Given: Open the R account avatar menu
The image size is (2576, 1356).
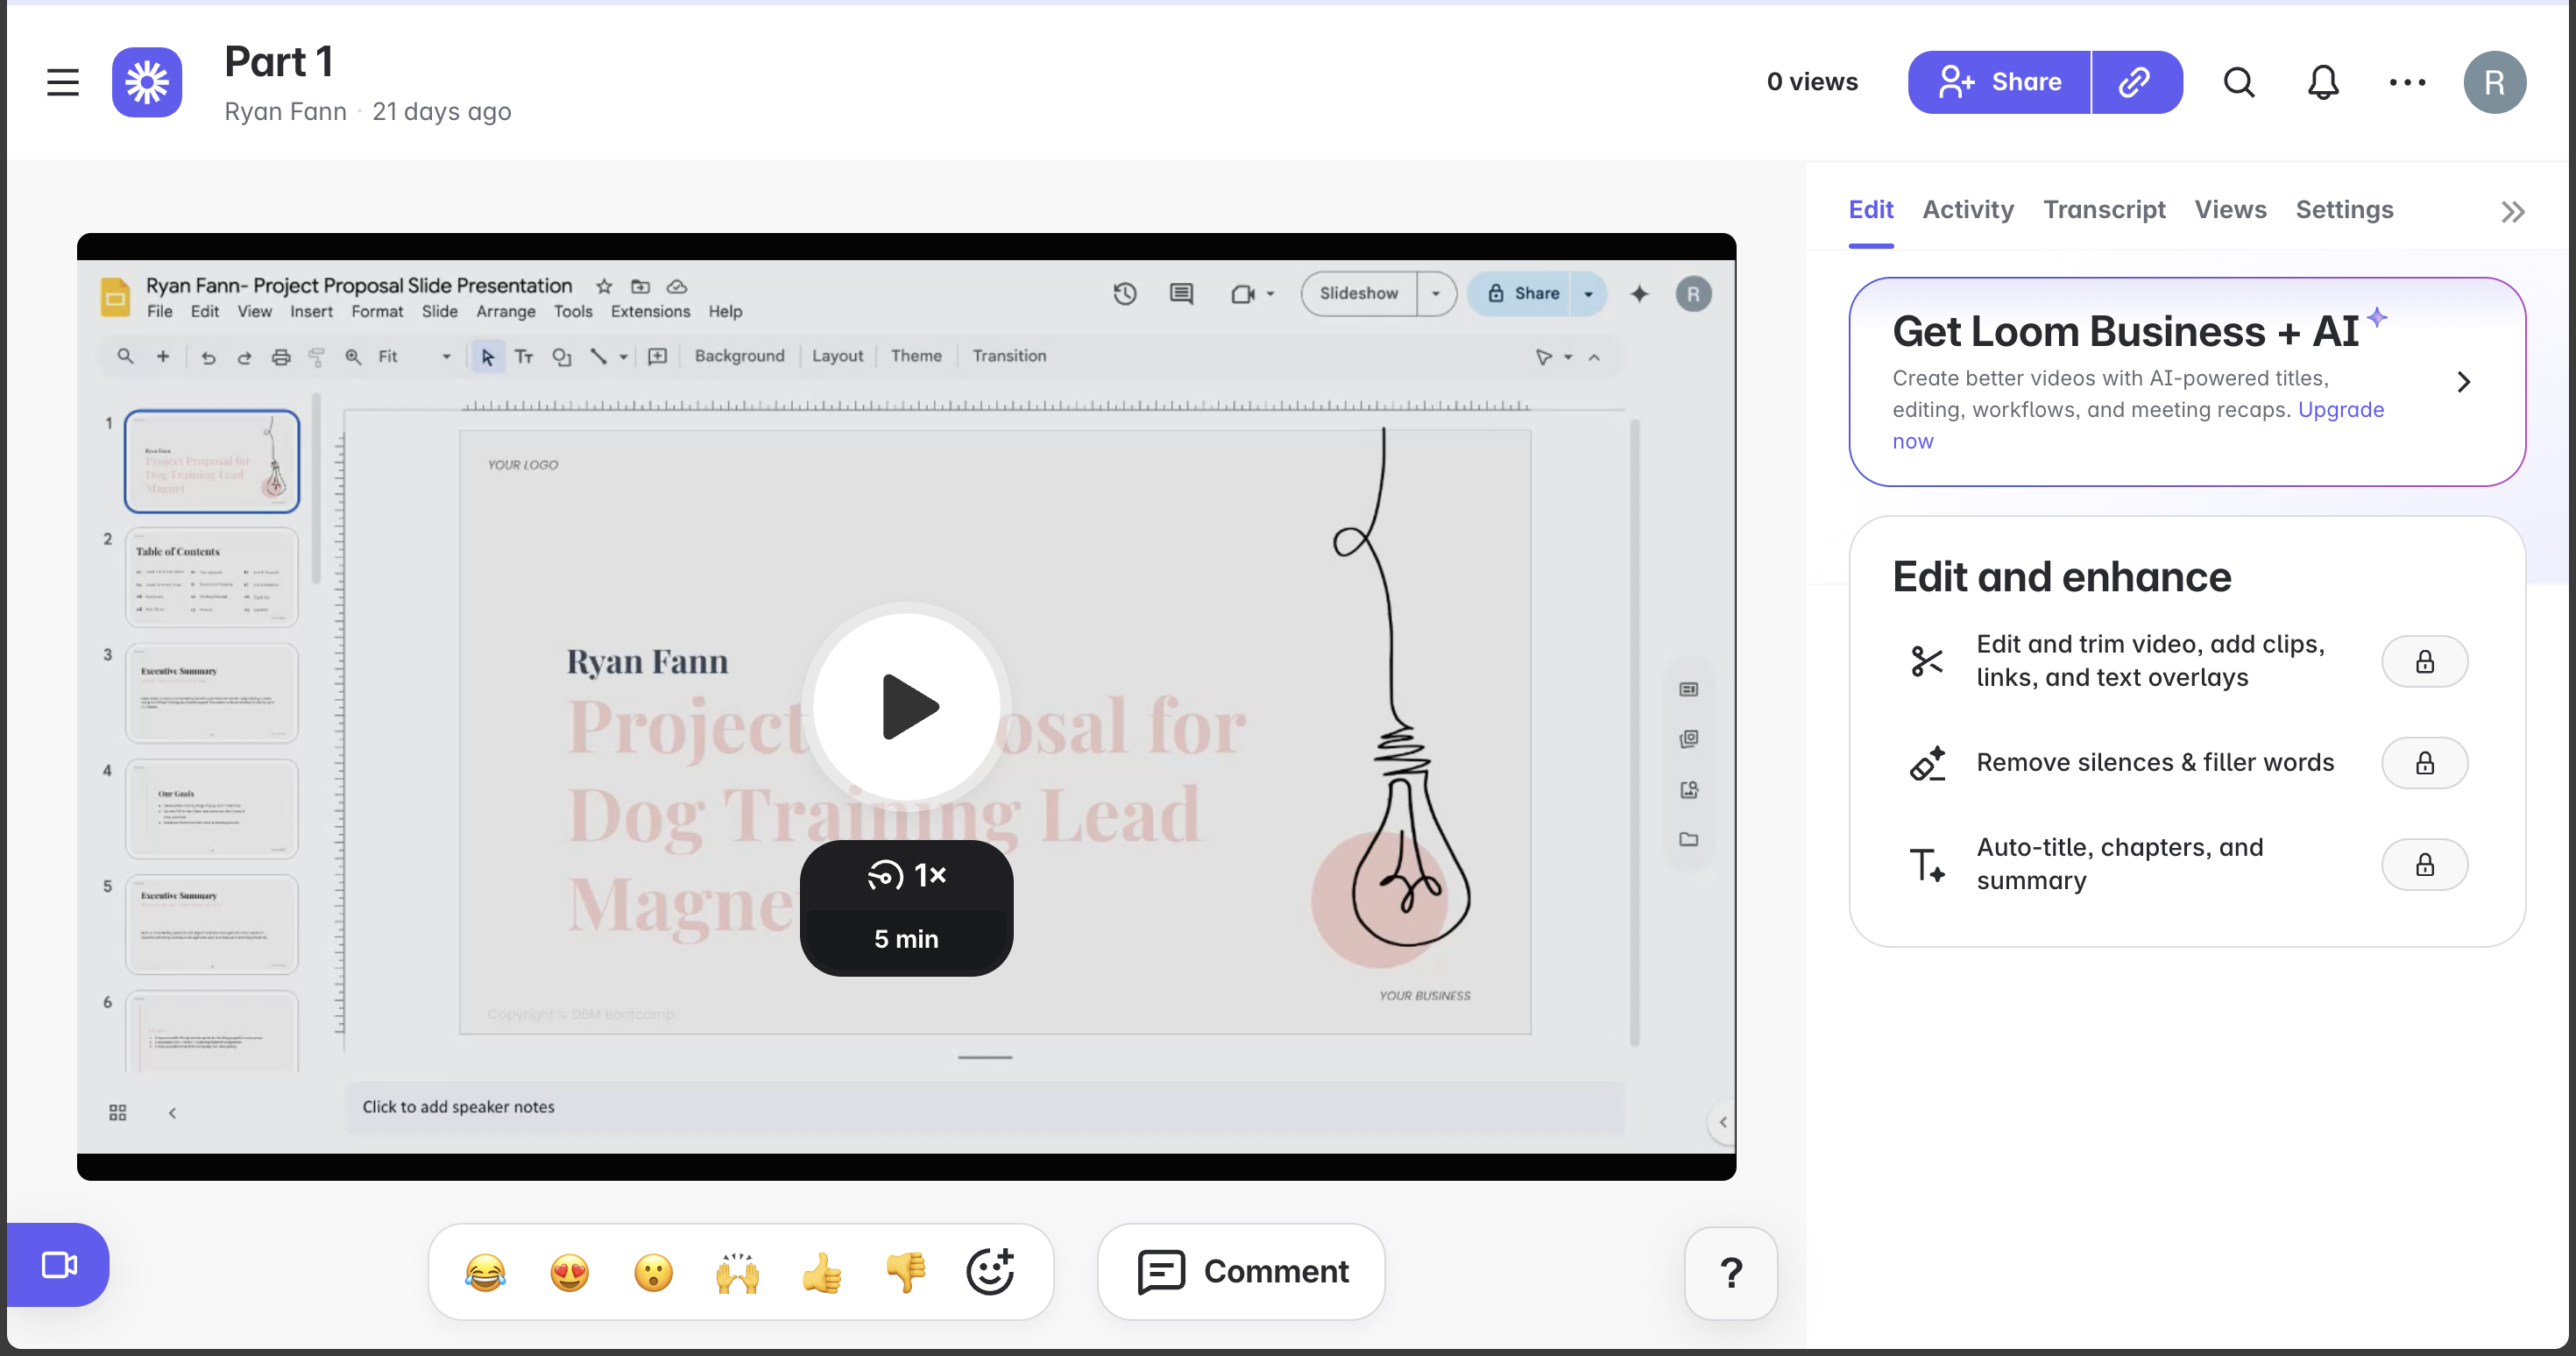Looking at the screenshot, I should click(x=2495, y=82).
